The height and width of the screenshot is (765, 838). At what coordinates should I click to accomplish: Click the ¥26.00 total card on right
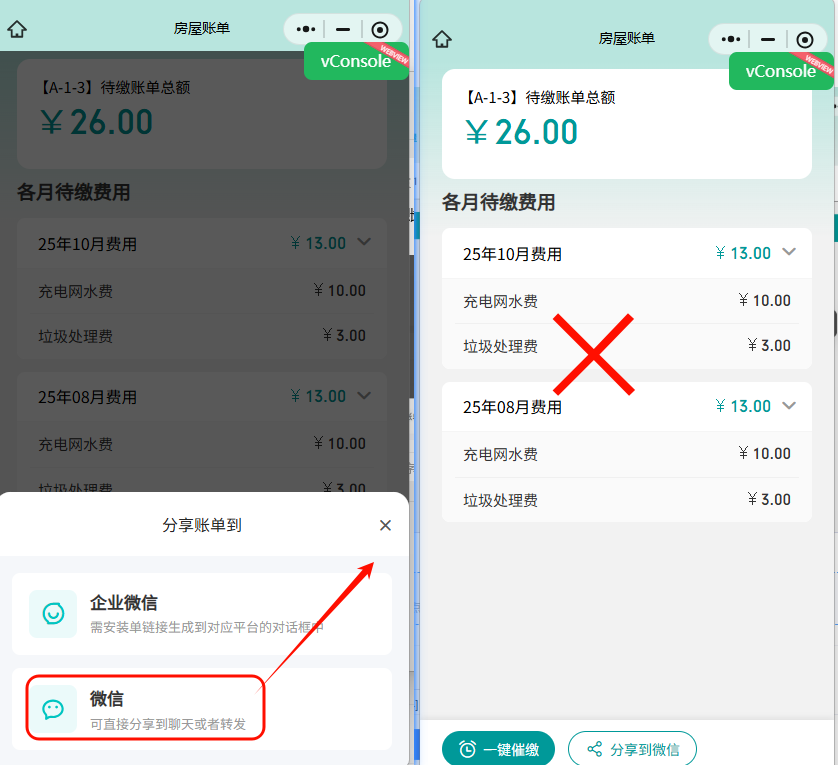point(627,124)
